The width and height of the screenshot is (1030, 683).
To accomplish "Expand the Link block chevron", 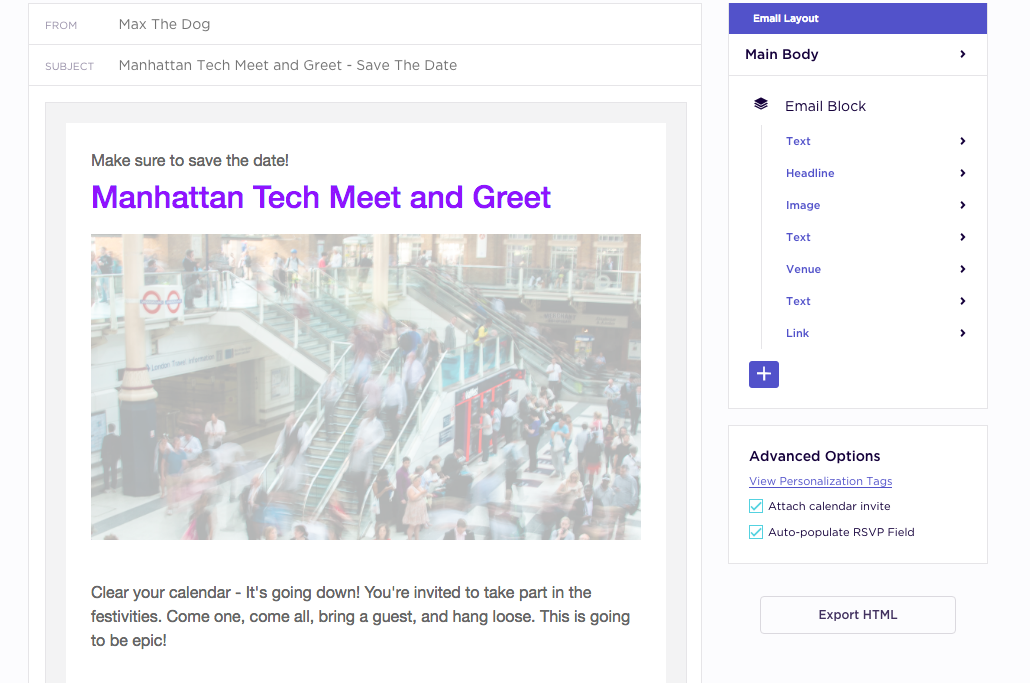I will click(962, 333).
